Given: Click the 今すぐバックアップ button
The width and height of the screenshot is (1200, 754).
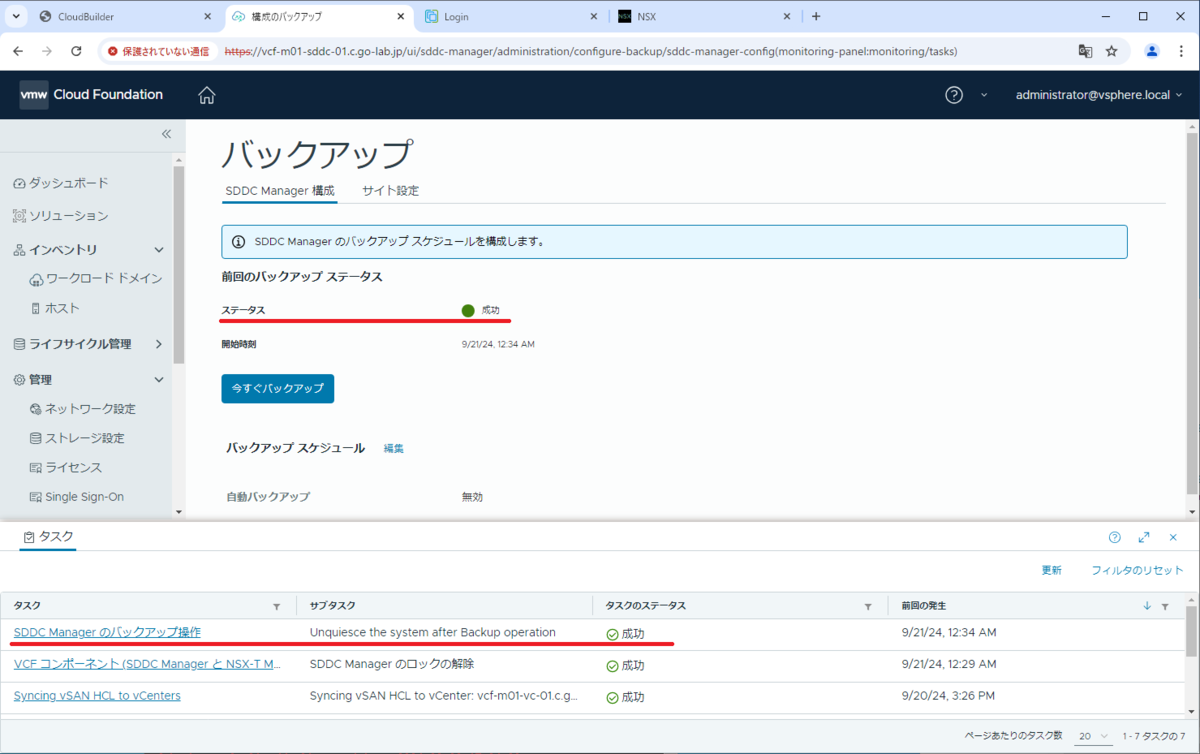Looking at the screenshot, I should point(277,388).
